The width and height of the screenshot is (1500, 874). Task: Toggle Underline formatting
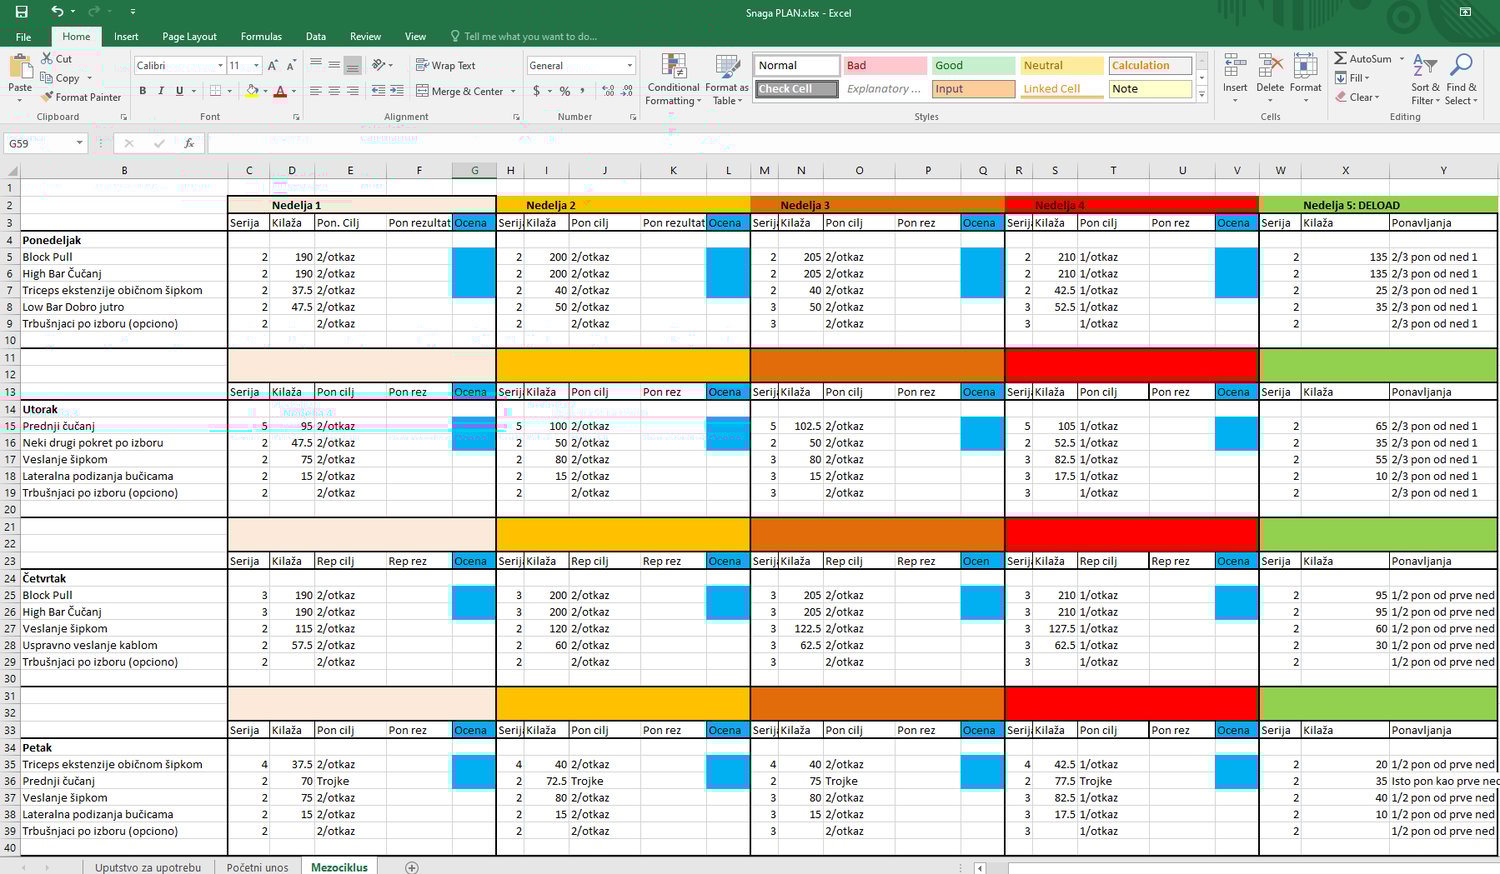[180, 91]
